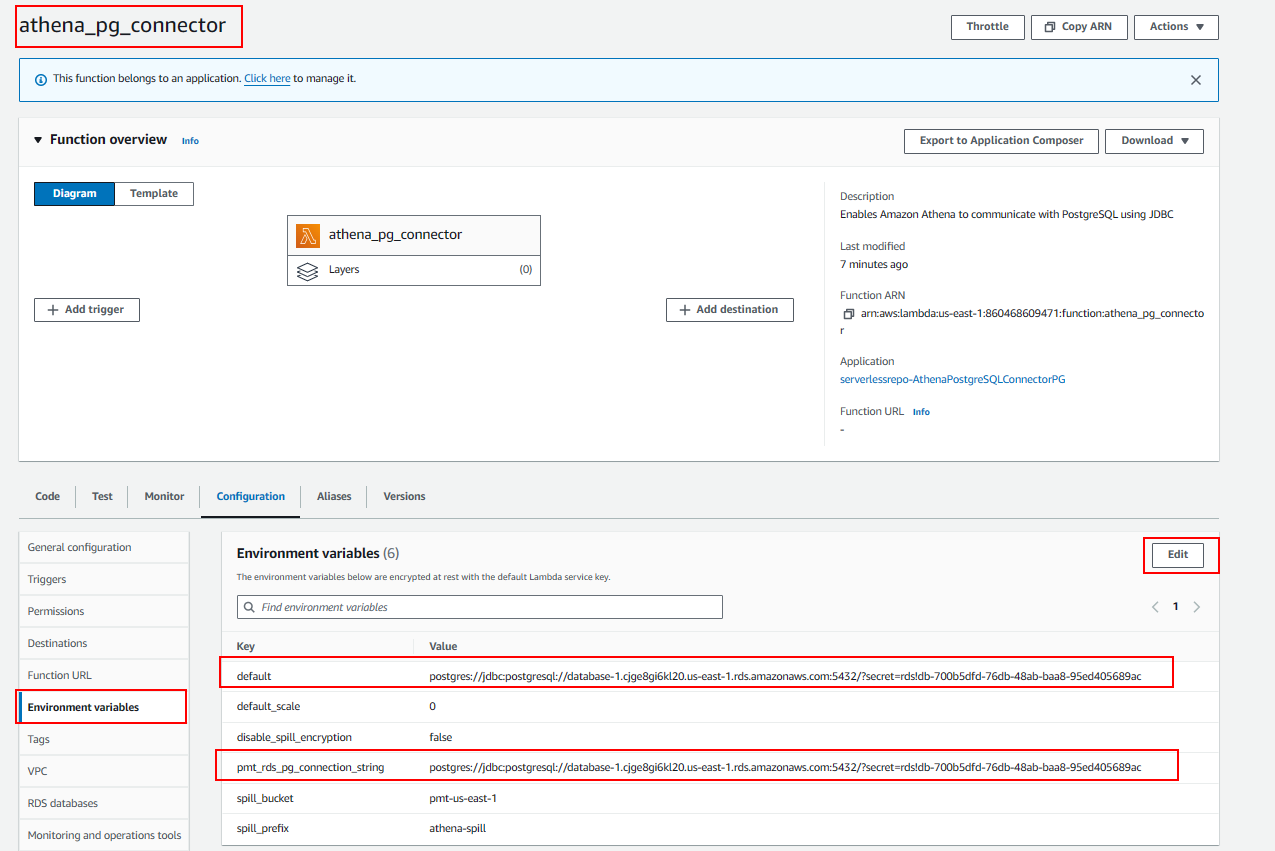Open serverlessrepo-AthenaPostgreSQLConnectorPG application link
1275x851 pixels.
click(x=953, y=379)
